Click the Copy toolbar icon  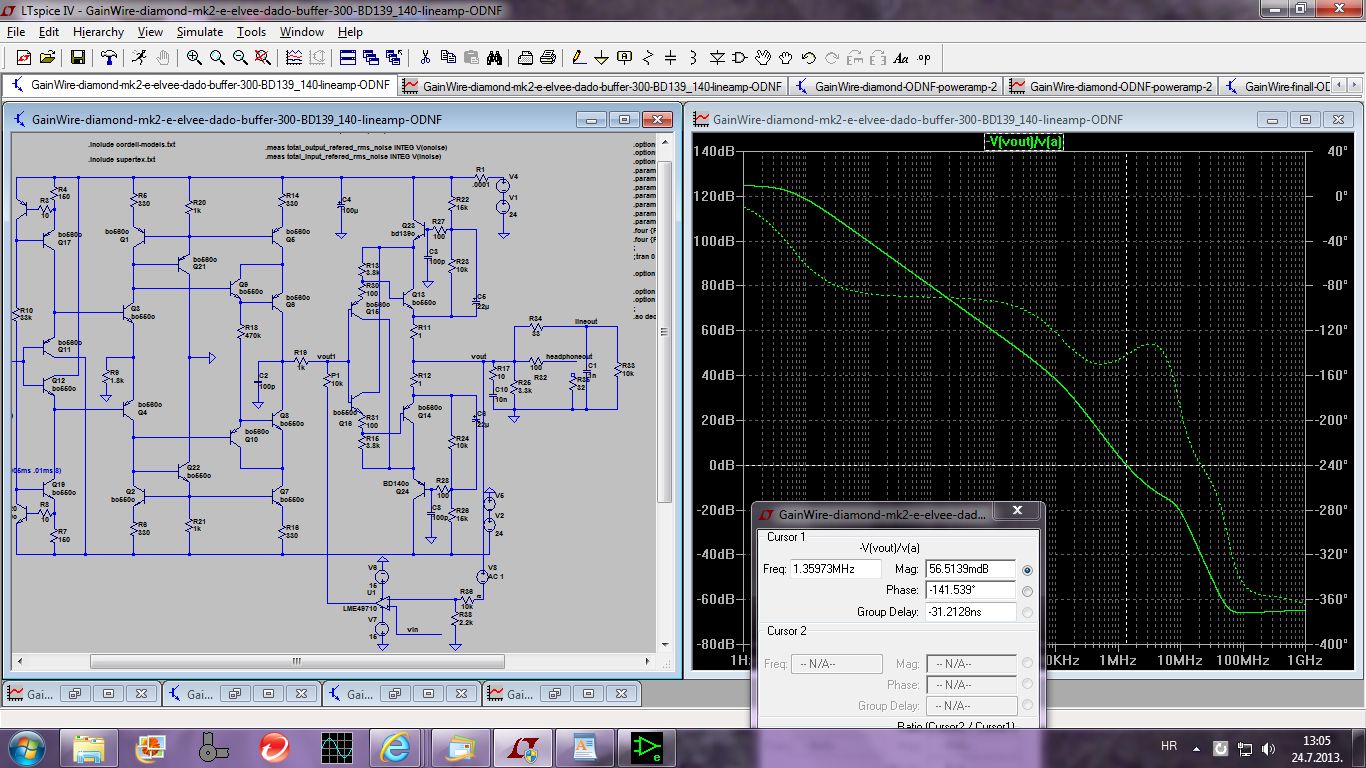[448, 57]
